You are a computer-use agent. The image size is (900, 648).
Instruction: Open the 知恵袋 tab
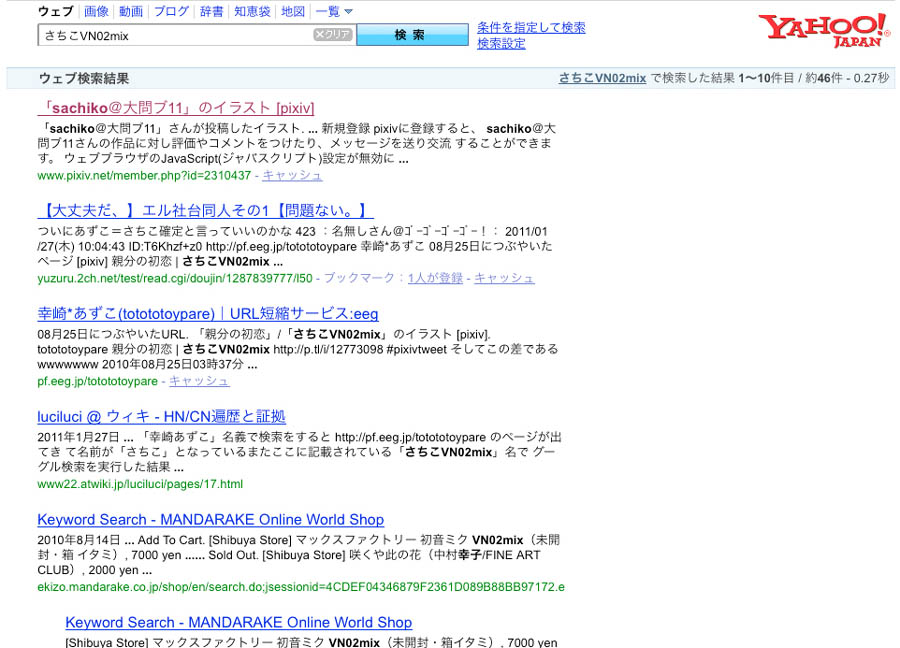252,12
